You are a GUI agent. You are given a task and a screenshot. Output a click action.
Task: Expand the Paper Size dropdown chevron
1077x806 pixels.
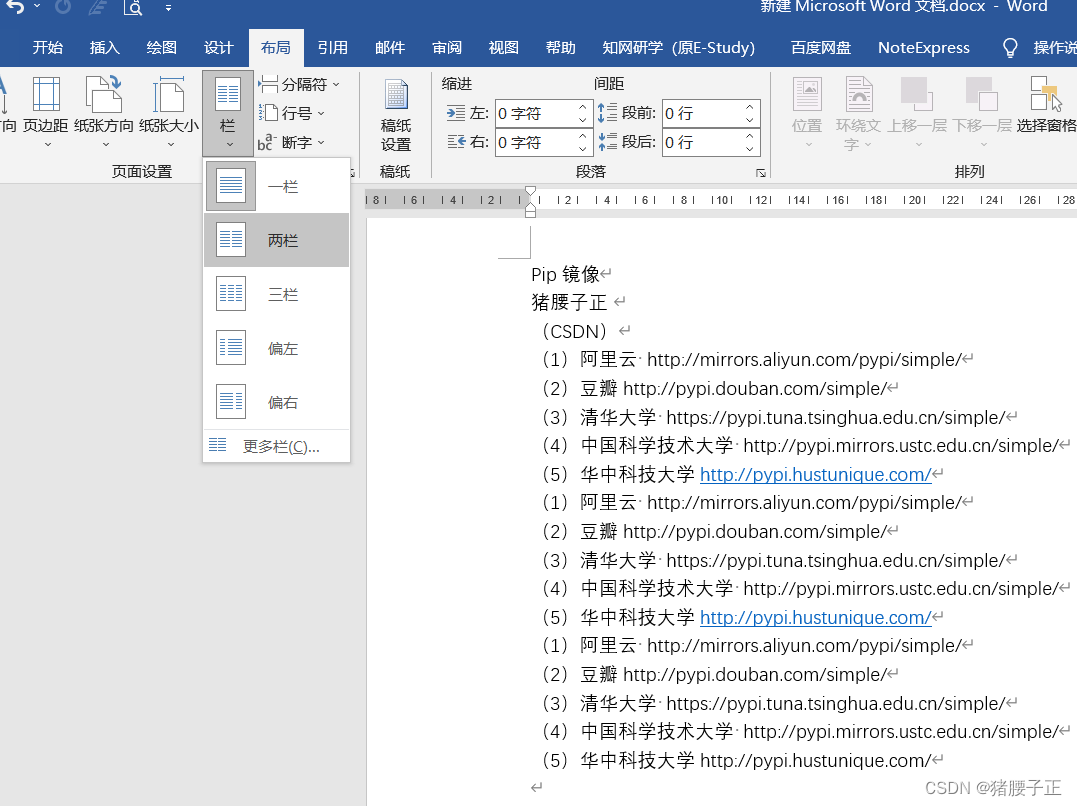[x=171, y=145]
